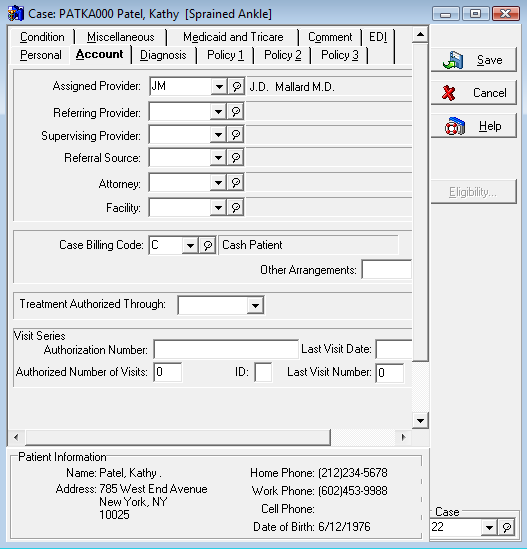Screen dimensions: 527x549
Task: Open the Case Billing Code dropdown
Action: [190, 245]
